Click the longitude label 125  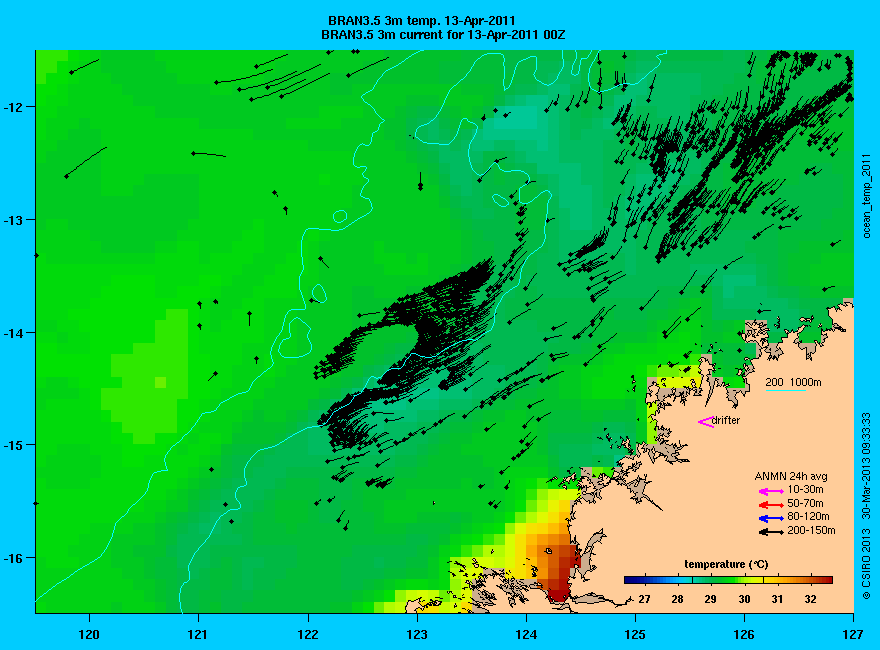point(635,634)
